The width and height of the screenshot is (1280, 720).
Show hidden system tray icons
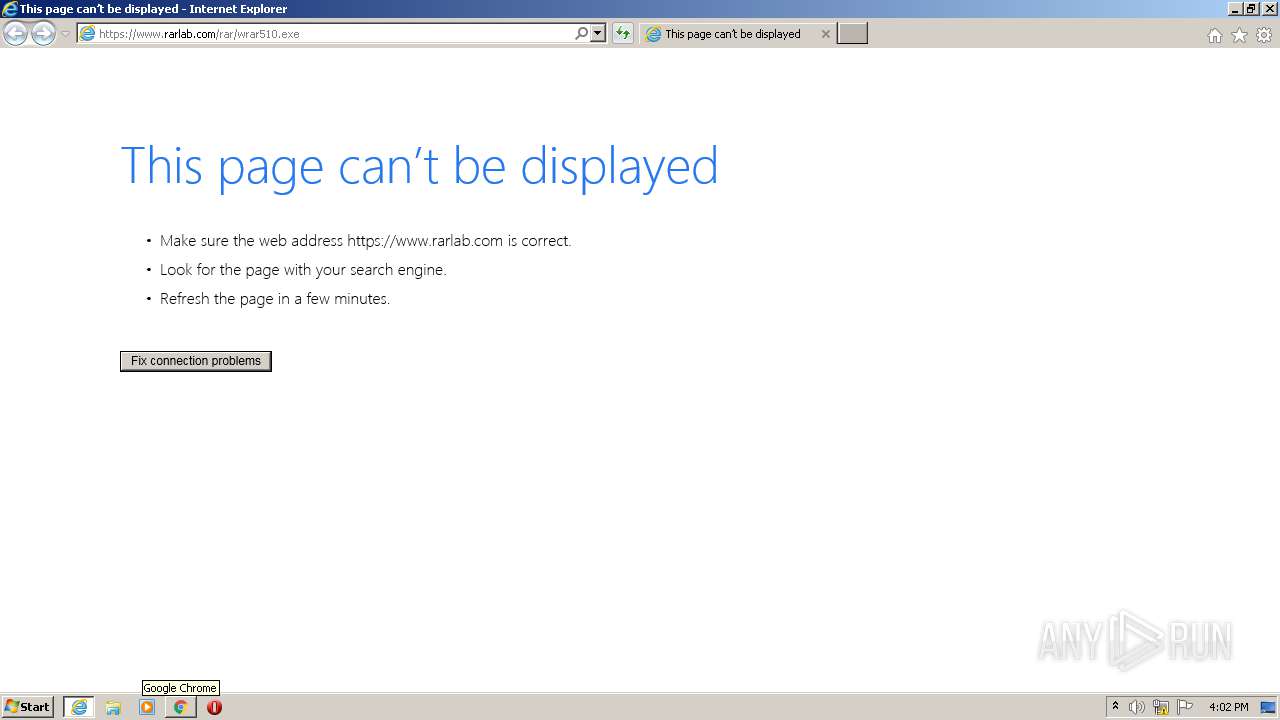(x=1115, y=707)
